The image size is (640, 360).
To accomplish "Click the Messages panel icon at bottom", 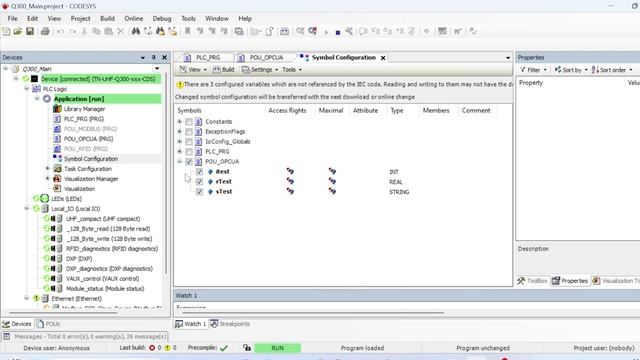I will click(x=7, y=336).
